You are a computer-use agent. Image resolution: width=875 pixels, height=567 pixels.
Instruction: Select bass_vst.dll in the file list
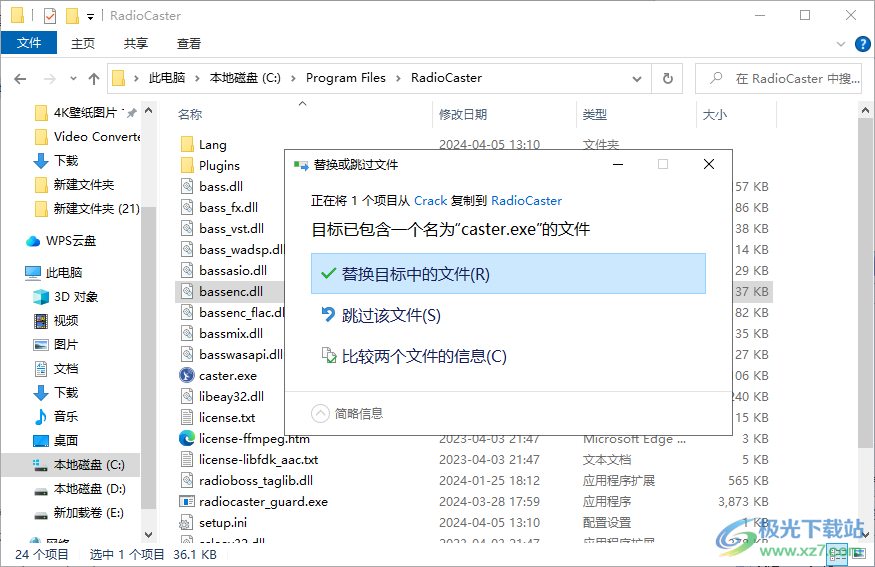[x=232, y=229]
